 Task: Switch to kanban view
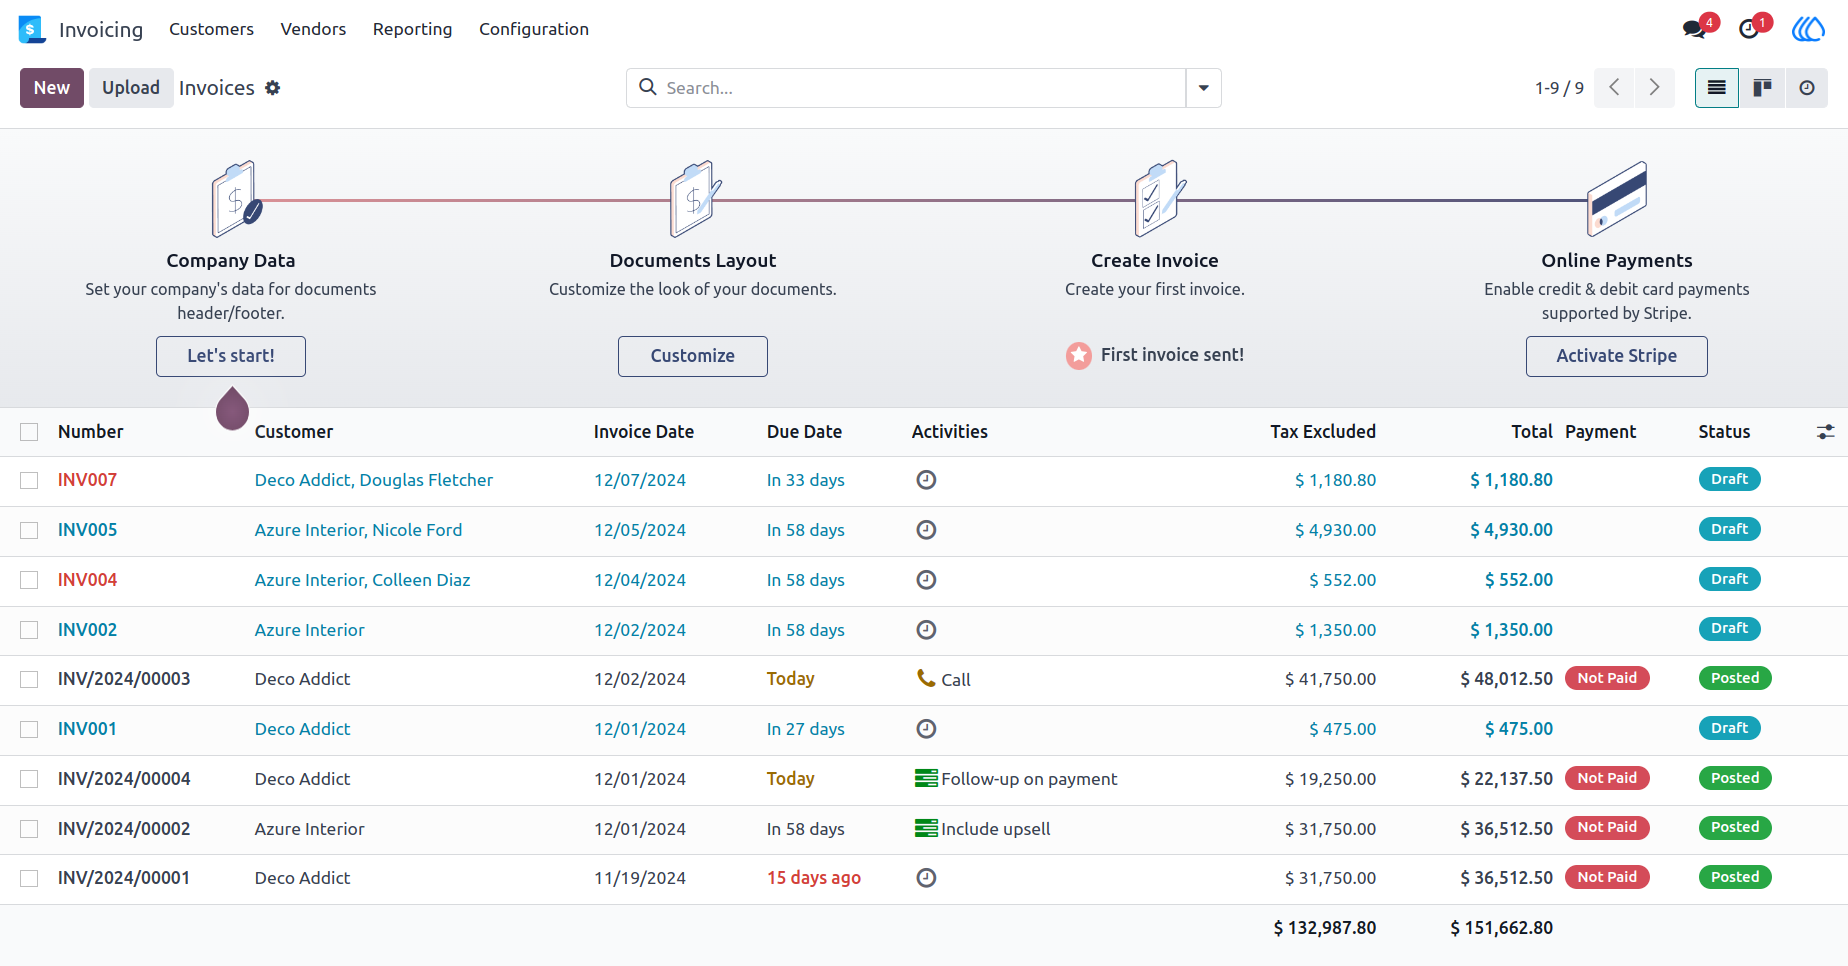pyautogui.click(x=1762, y=88)
